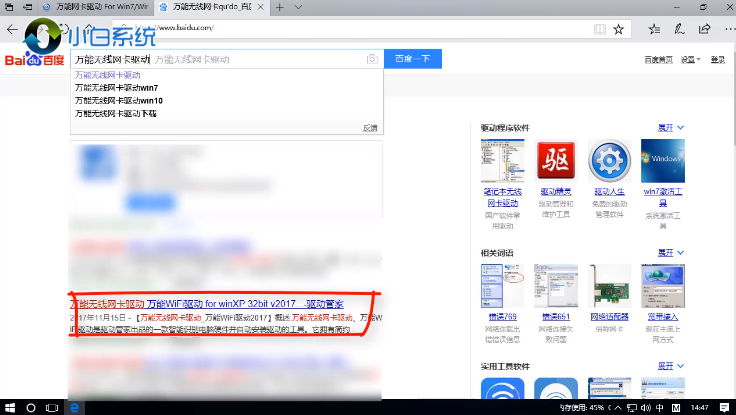736x415 pixels.
Task: Expand 实用工具软件 section via 展开
Action: 670,366
